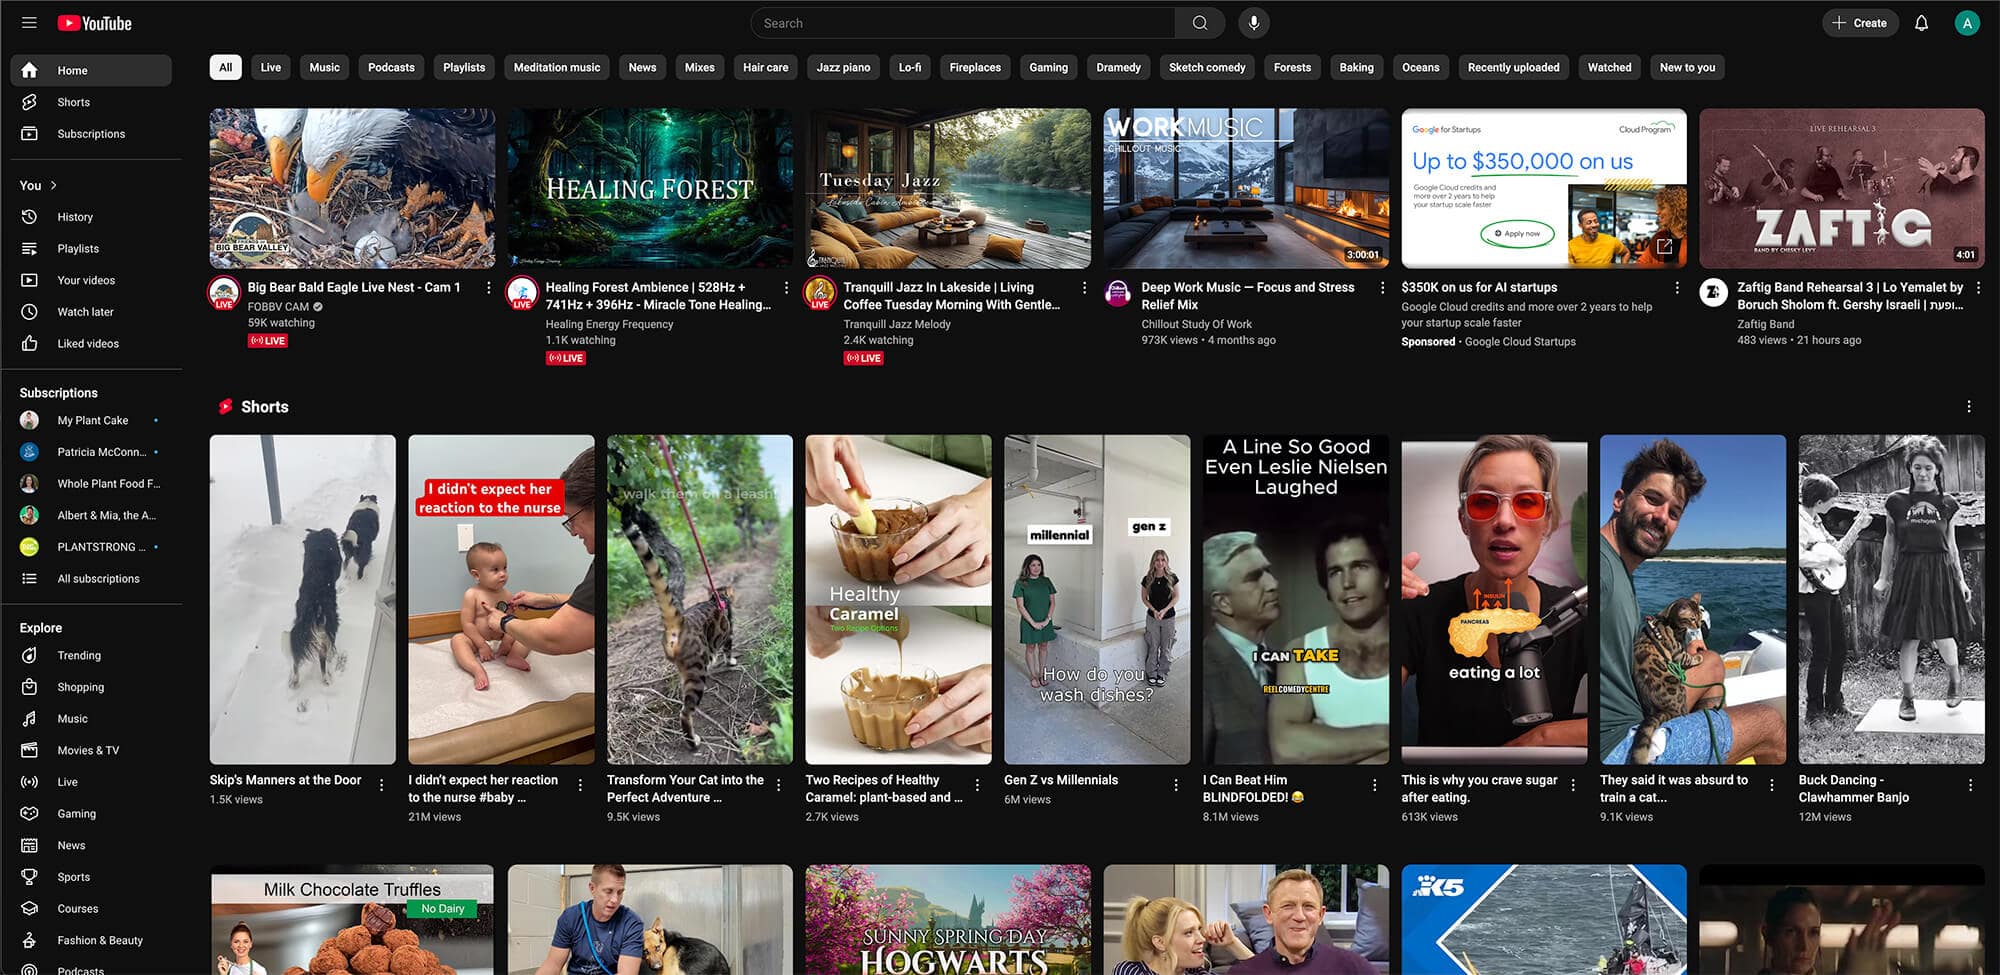Viewport: 2000px width, 975px height.
Task: Click the Shorts sidebar icon
Action: tap(29, 102)
